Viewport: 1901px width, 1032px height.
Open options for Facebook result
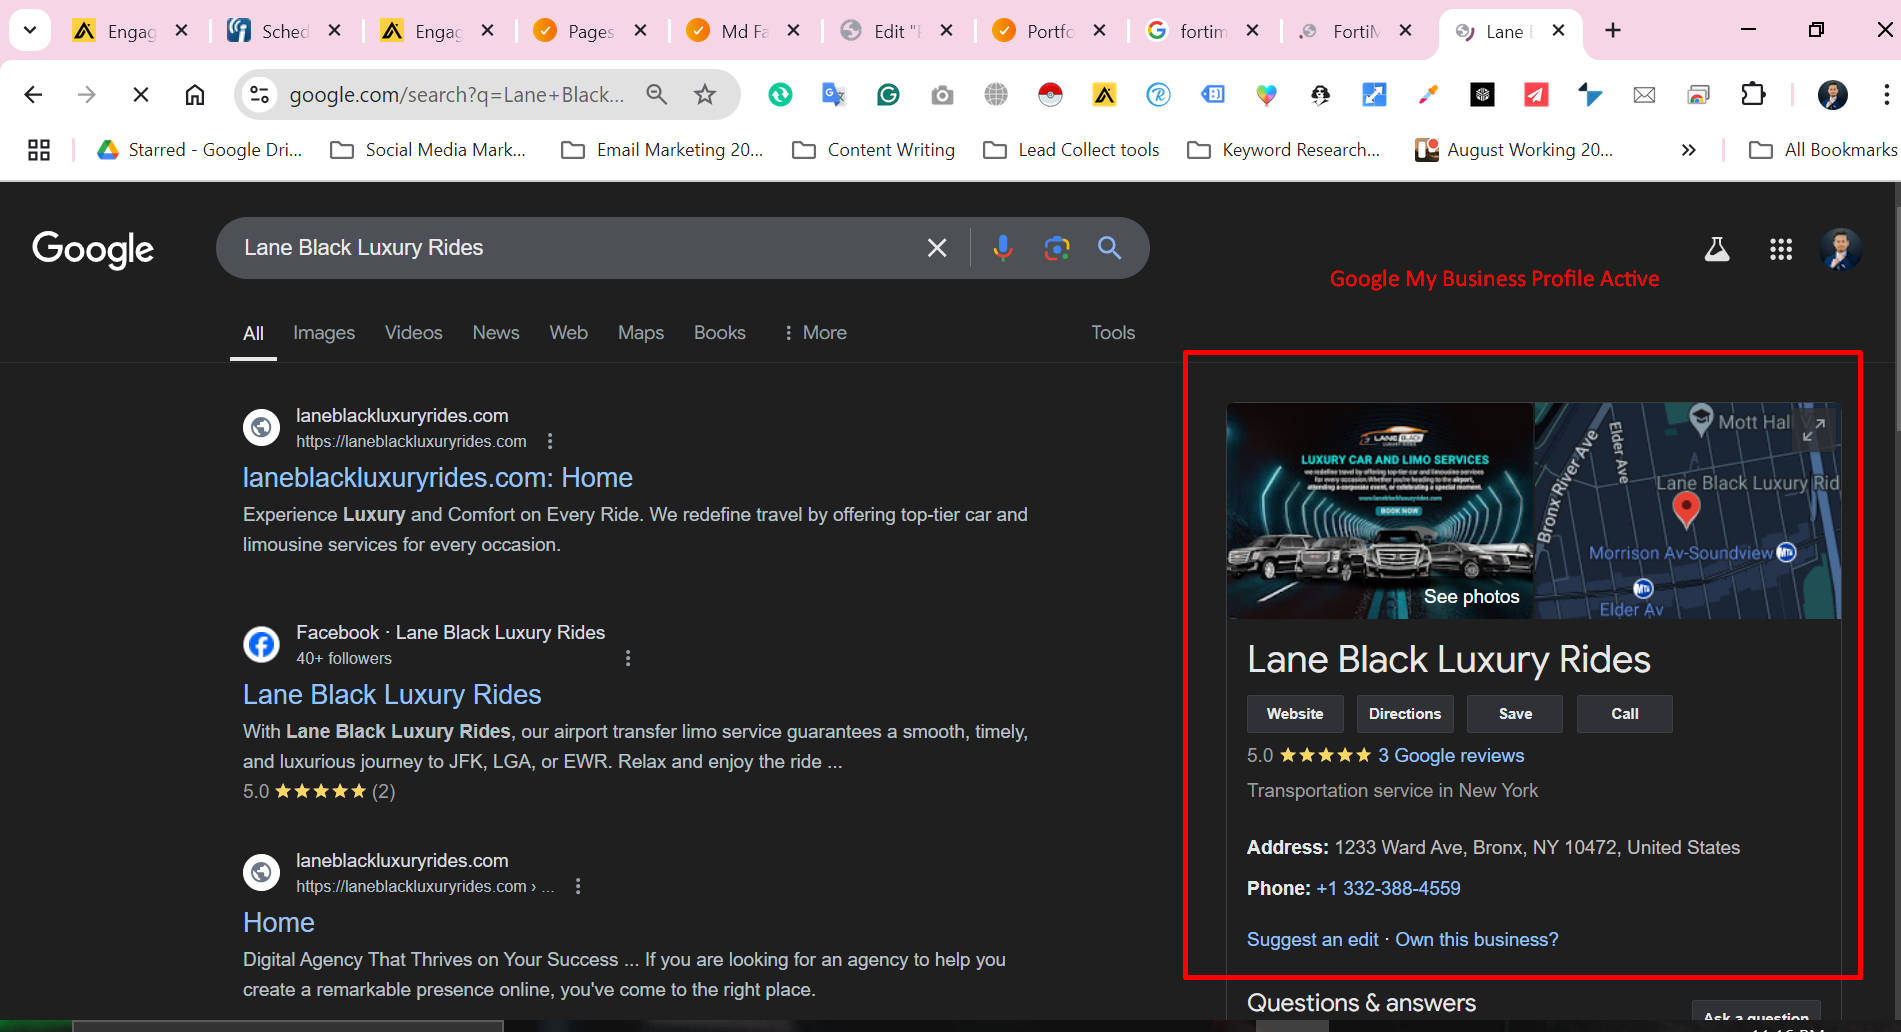[x=628, y=658]
